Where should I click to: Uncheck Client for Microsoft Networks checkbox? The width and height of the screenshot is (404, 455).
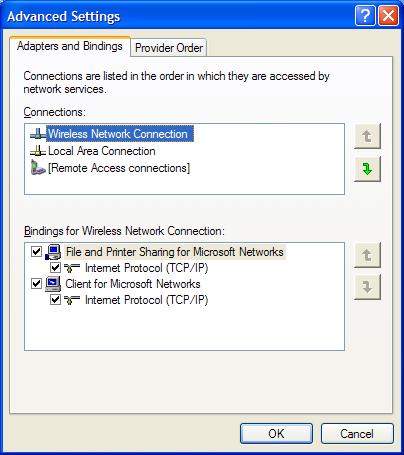point(36,284)
